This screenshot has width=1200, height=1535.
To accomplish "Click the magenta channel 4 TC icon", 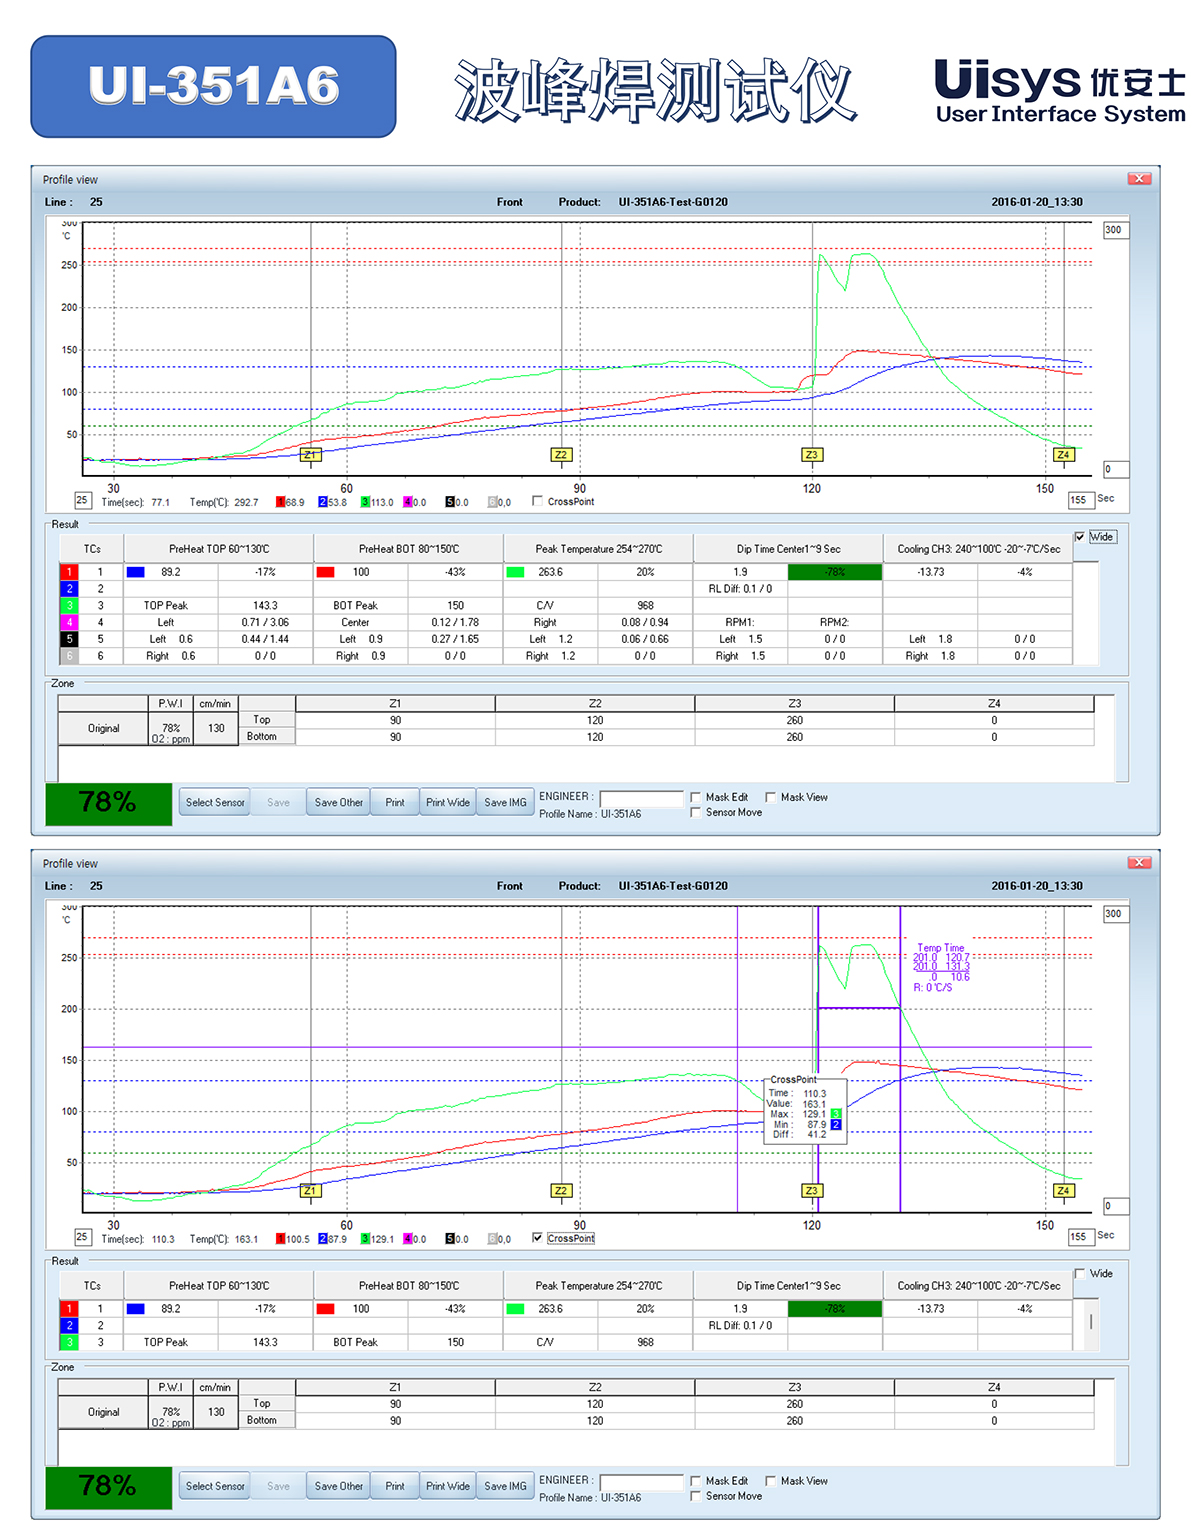I will tap(69, 622).
